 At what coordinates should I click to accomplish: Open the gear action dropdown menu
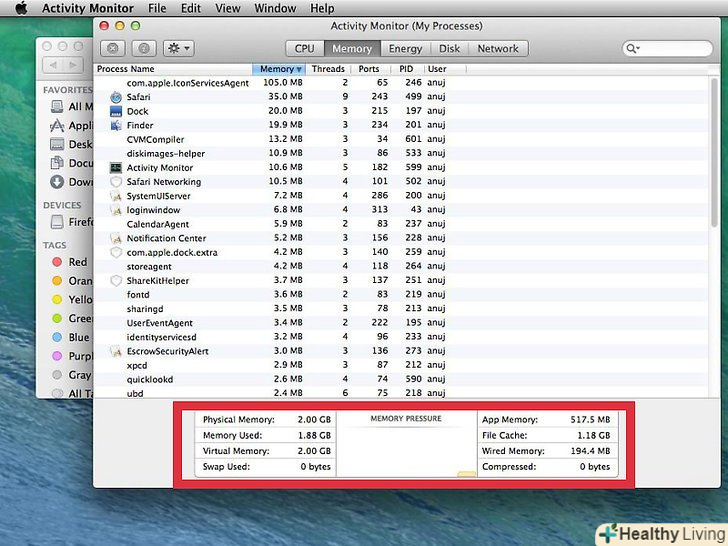(179, 48)
